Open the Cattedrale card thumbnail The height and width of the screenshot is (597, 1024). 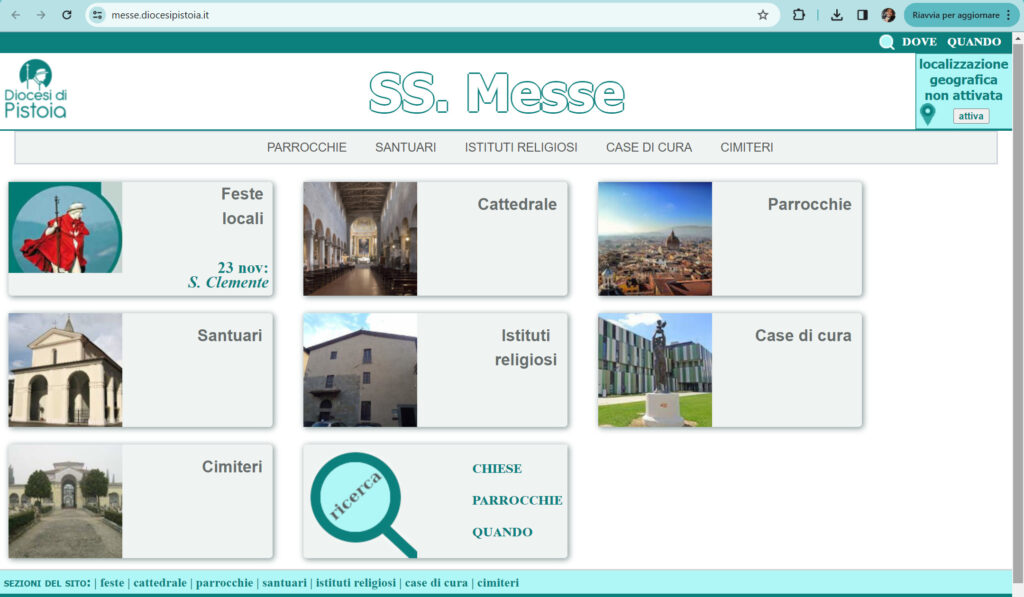point(360,239)
